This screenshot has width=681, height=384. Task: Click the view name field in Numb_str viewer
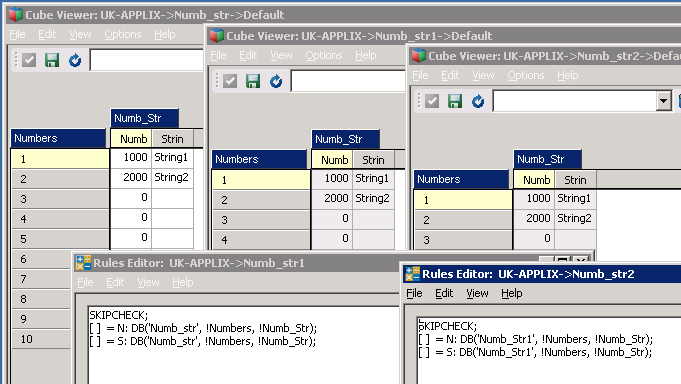pos(147,60)
